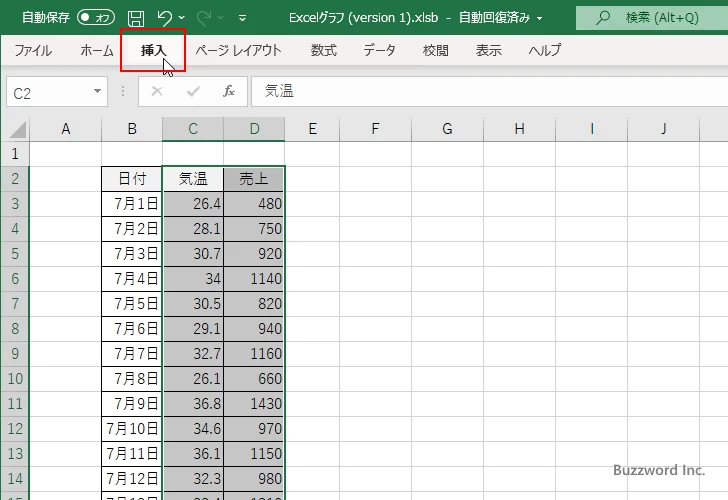Click the formula bar showing 気温

coord(489,91)
